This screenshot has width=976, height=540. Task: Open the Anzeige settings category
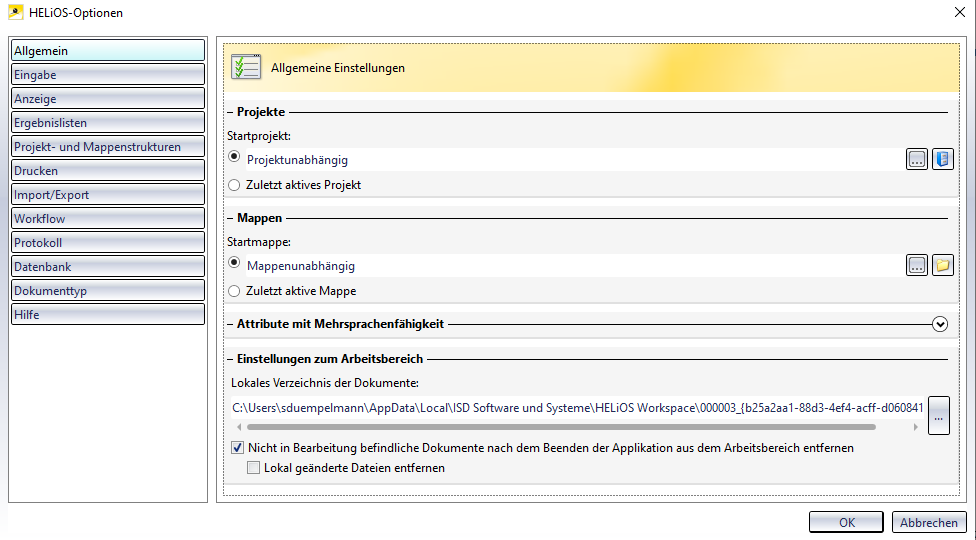pyautogui.click(x=108, y=98)
